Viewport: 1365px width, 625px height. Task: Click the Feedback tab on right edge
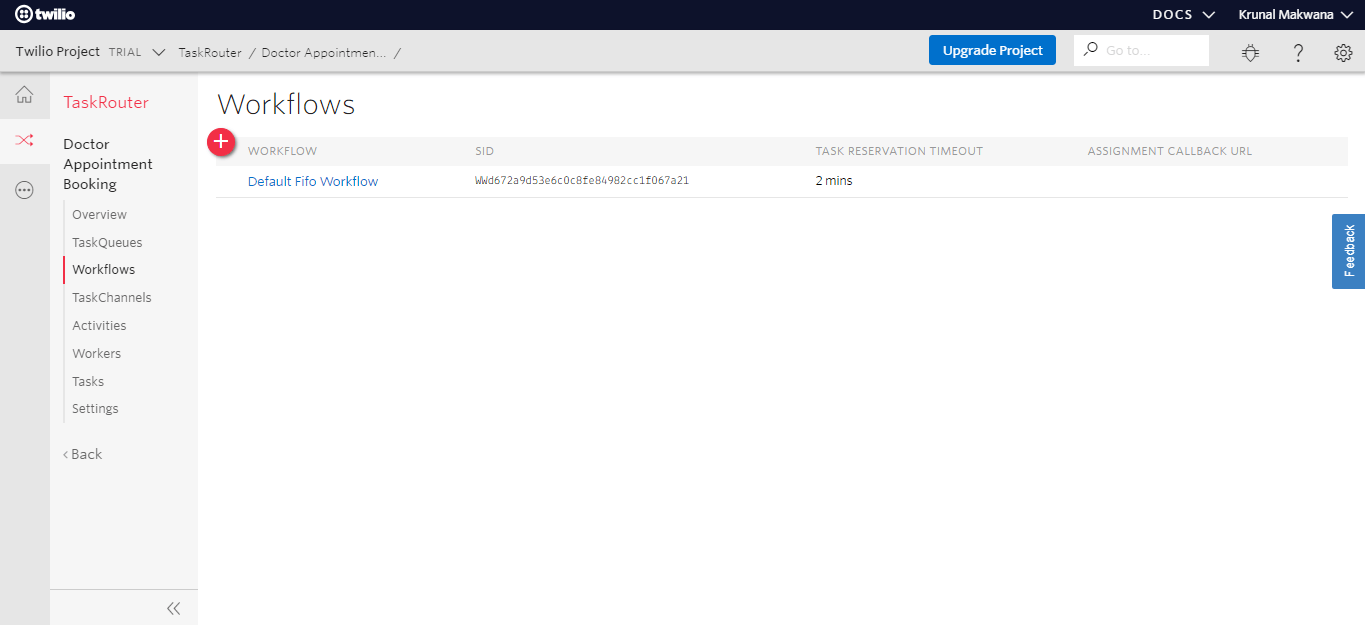pyautogui.click(x=1348, y=251)
